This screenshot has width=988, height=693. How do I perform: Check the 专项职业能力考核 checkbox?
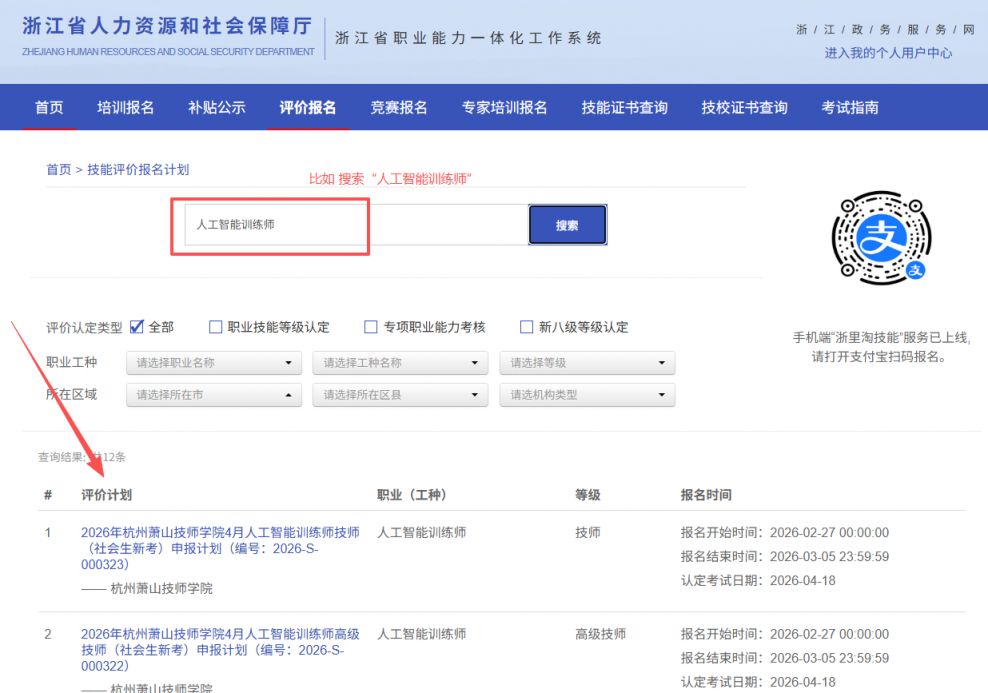pos(370,327)
